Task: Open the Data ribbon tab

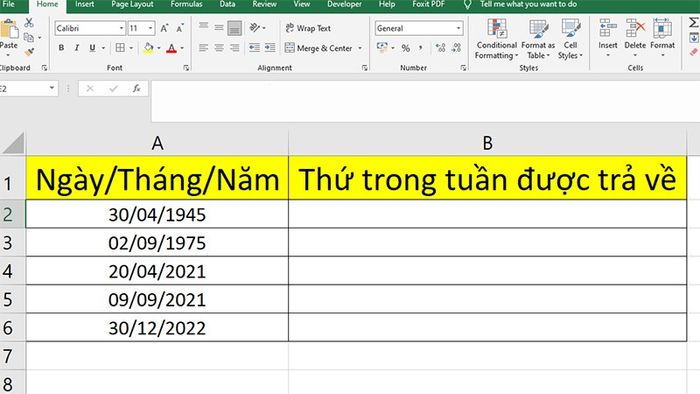Action: click(227, 4)
